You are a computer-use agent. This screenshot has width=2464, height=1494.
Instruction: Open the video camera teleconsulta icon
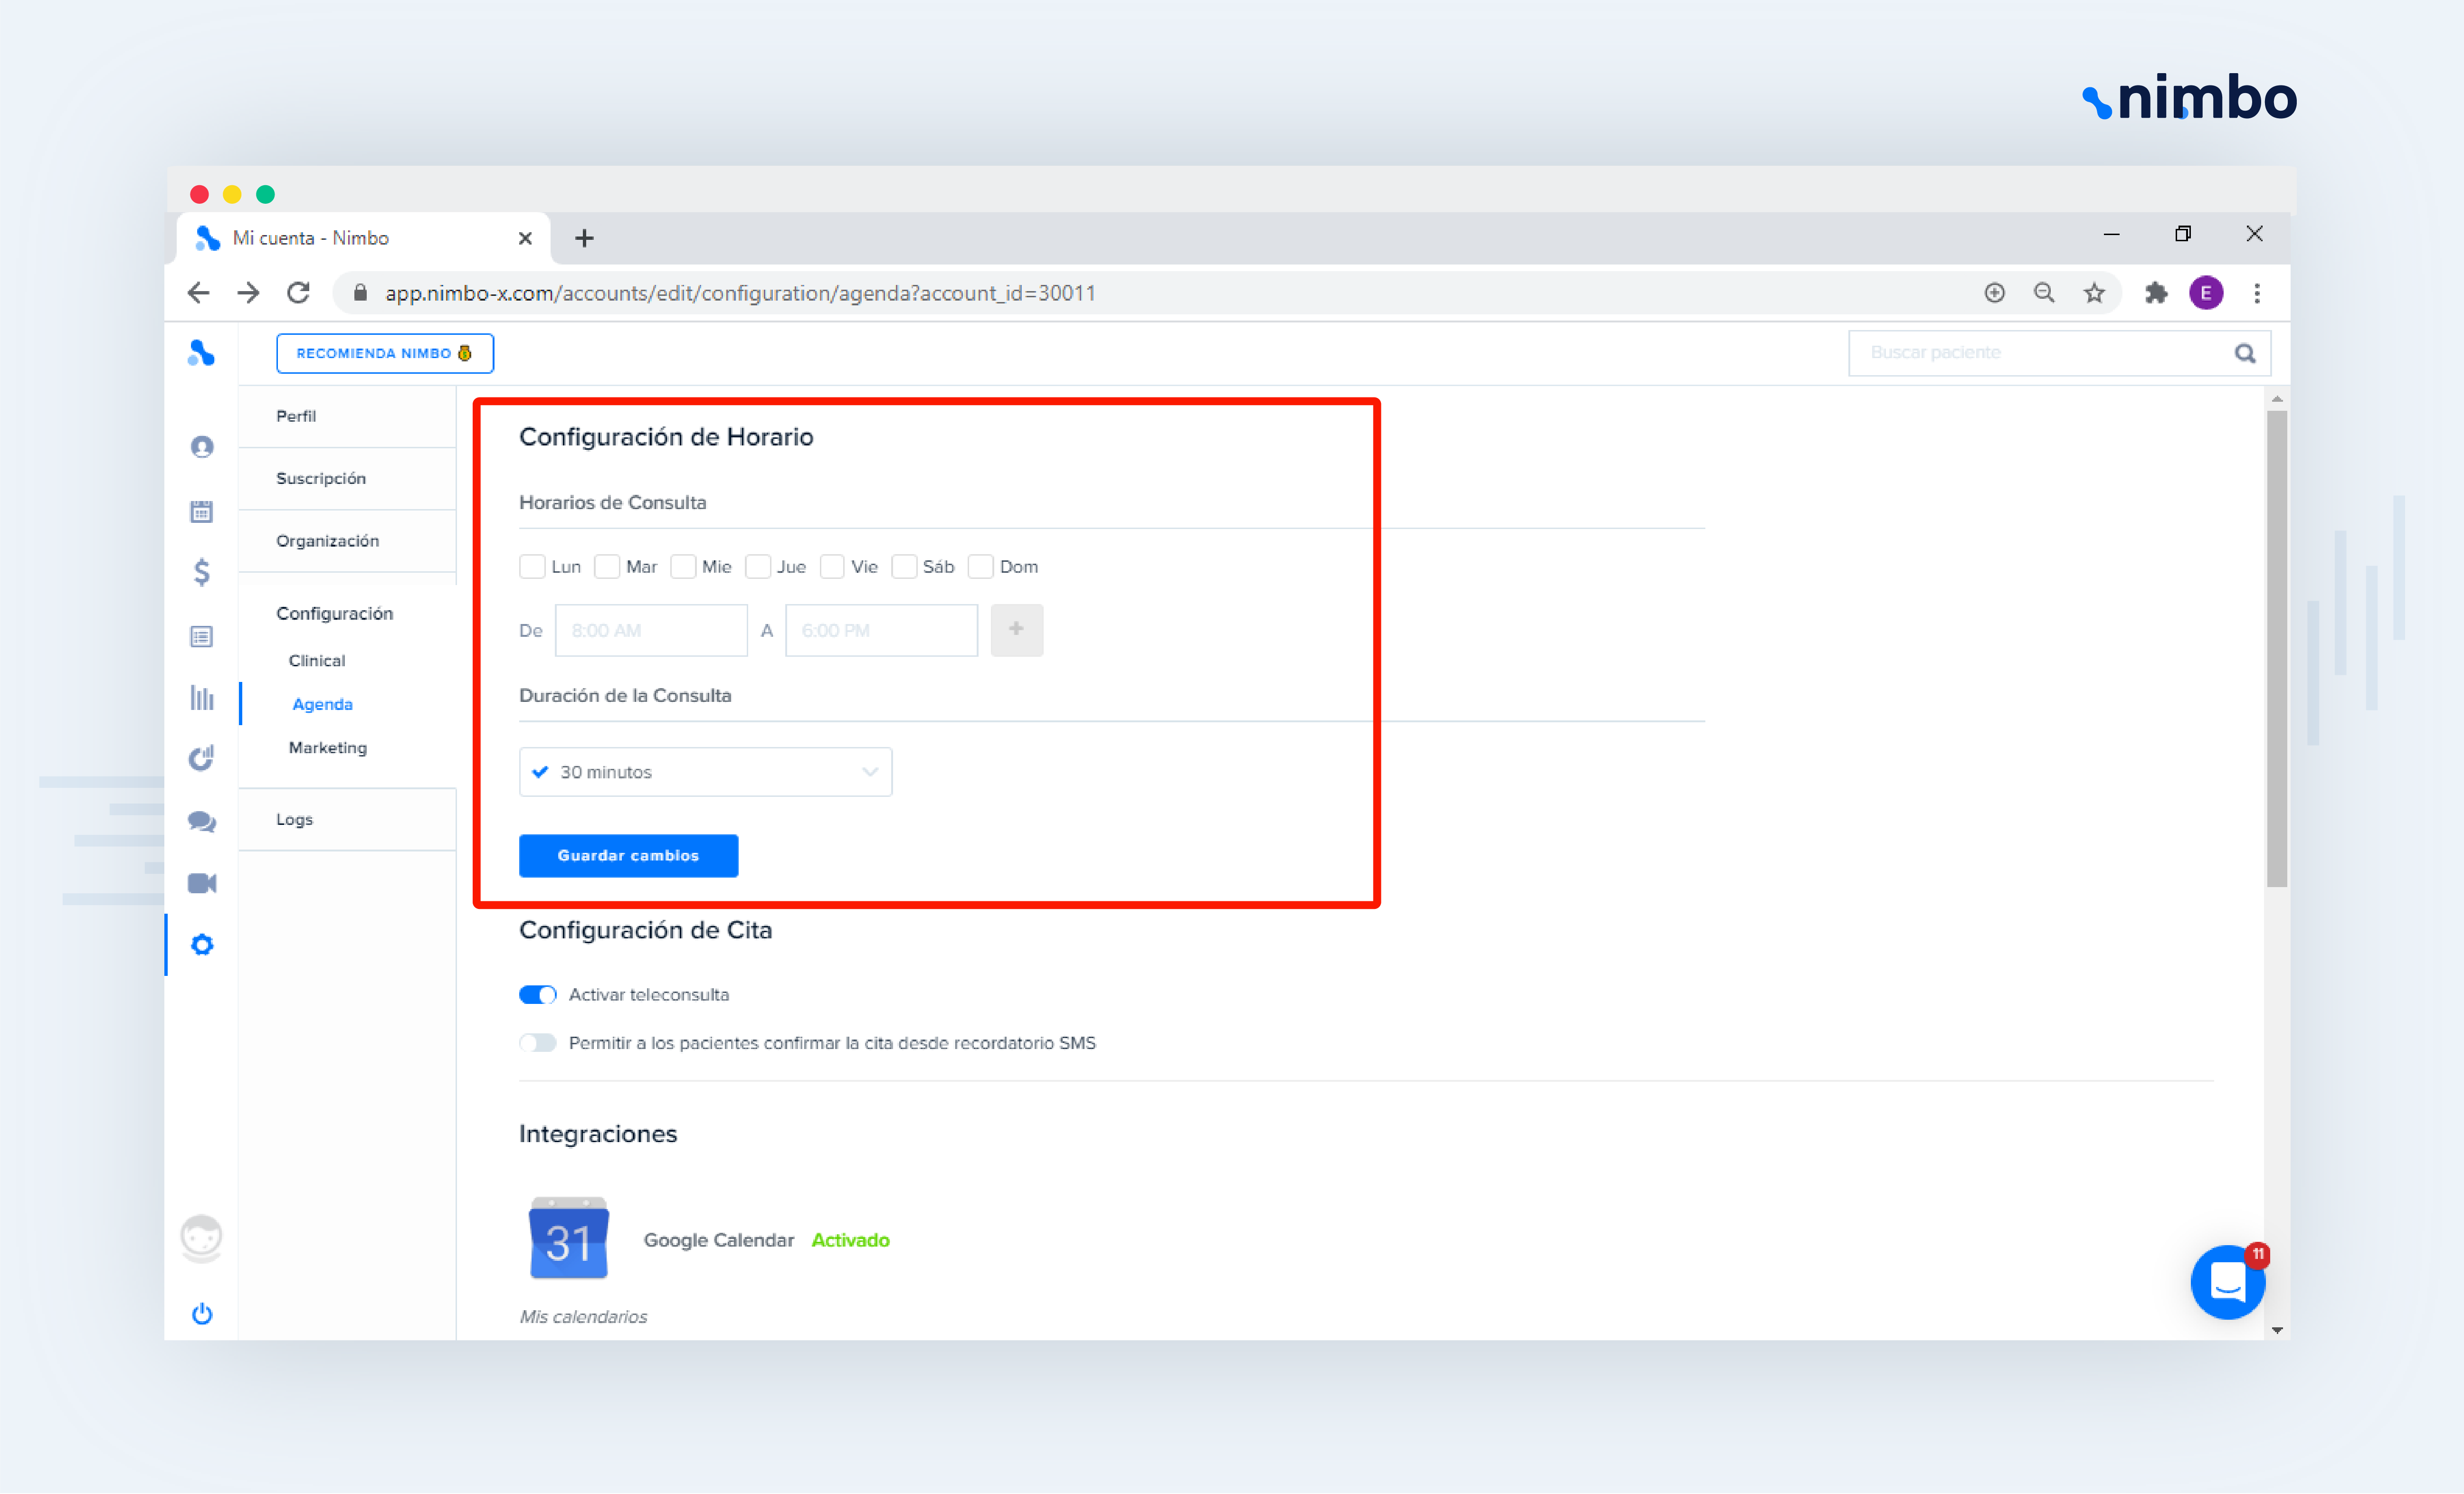click(x=201, y=883)
